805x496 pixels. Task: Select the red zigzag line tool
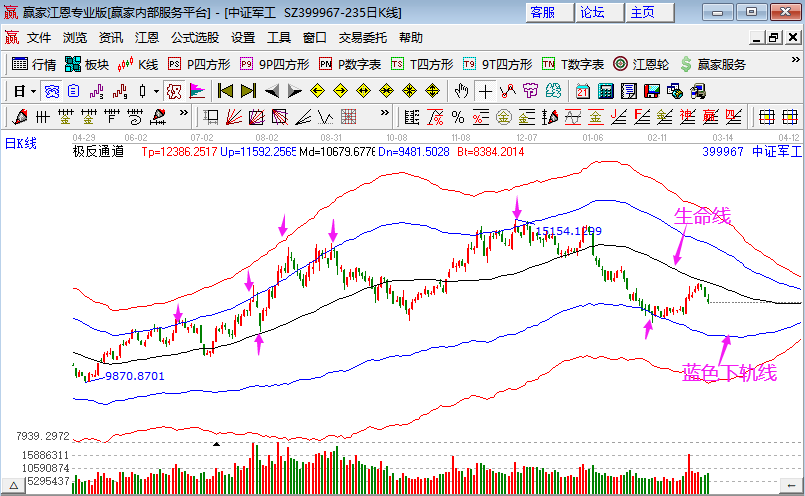coord(508,91)
